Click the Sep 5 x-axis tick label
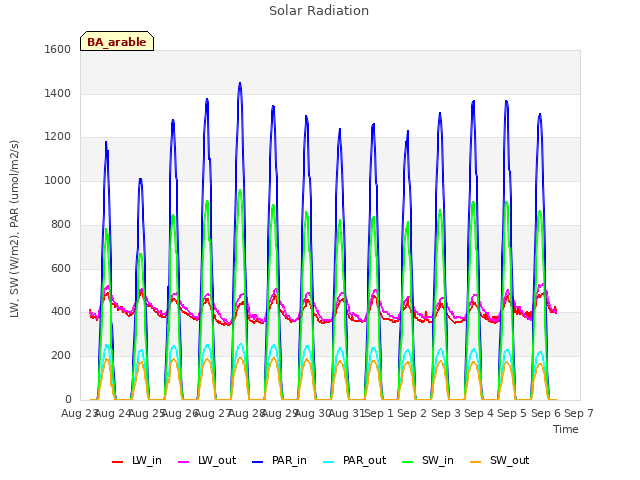 [x=512, y=413]
